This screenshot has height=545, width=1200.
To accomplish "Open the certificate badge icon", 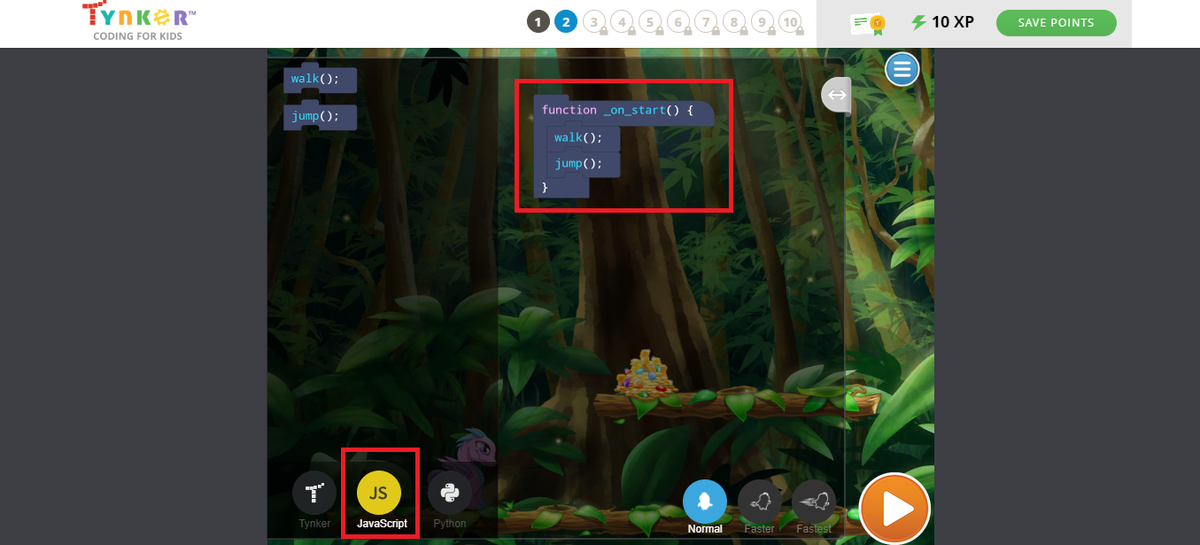I will click(868, 23).
